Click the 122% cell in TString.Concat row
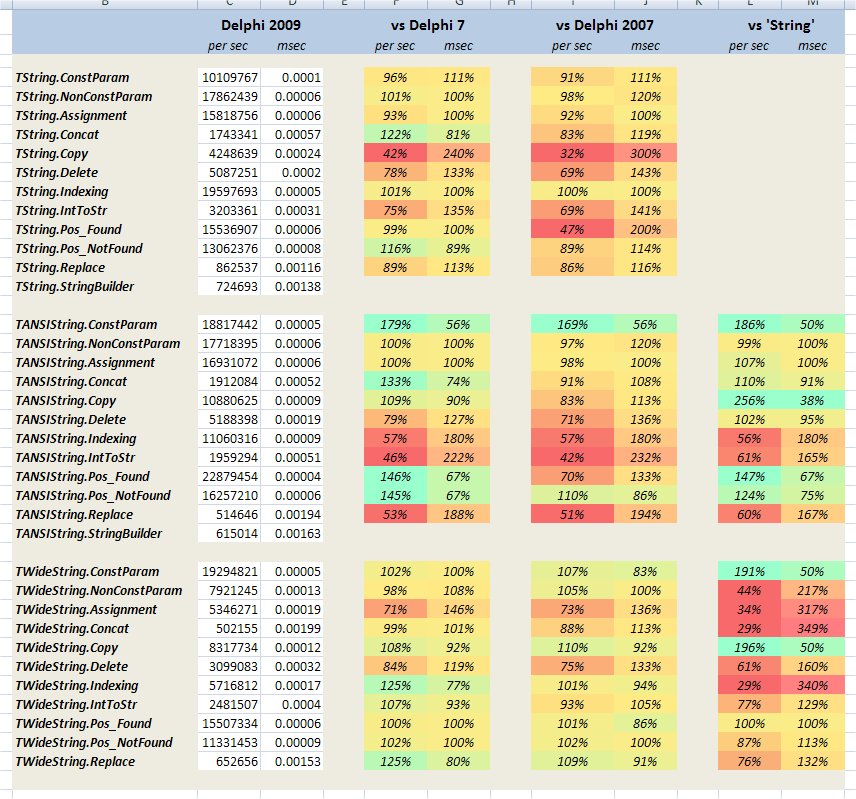This screenshot has width=856, height=799. [396, 134]
